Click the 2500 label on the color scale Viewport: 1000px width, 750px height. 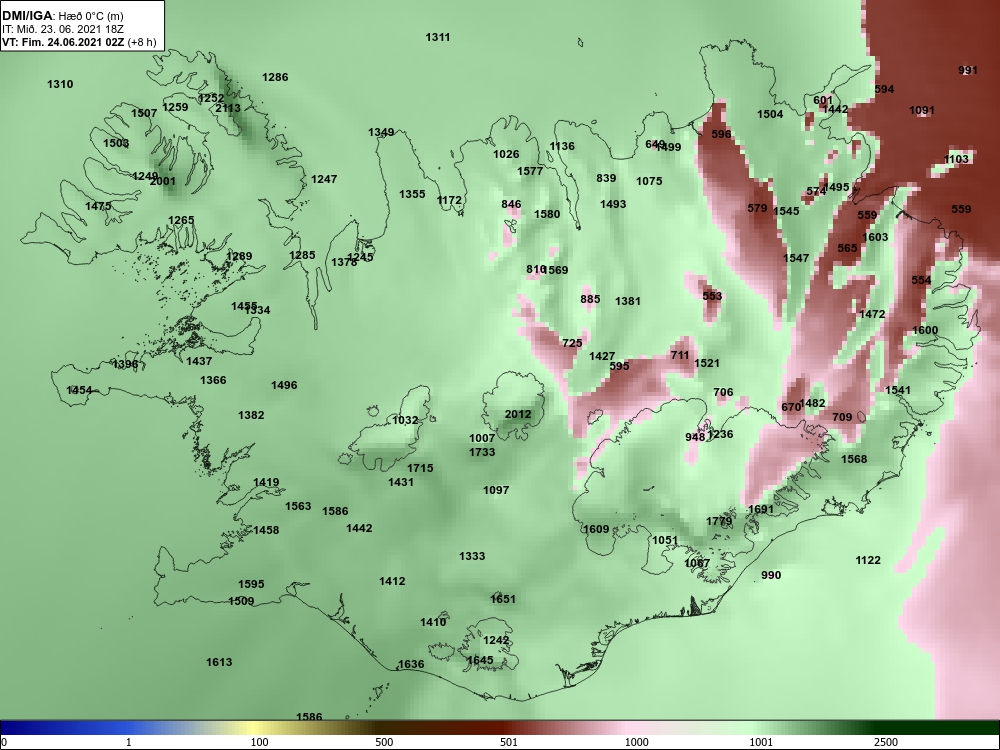click(x=886, y=742)
